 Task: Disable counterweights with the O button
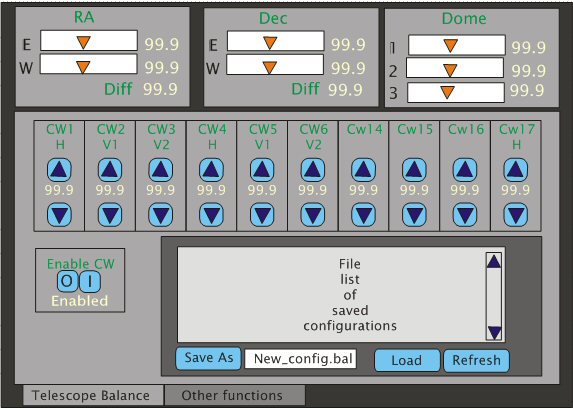[68, 281]
